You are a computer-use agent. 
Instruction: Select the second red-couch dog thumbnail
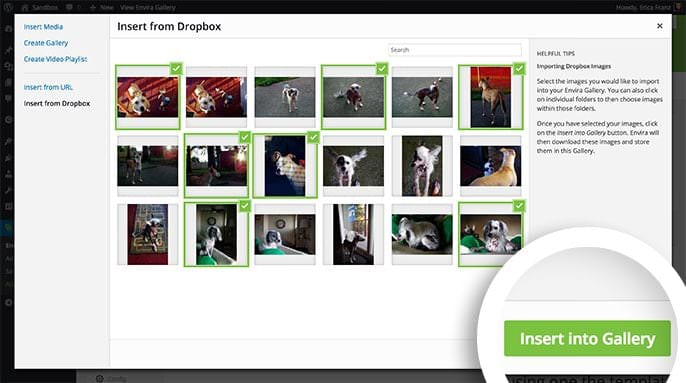click(x=216, y=97)
